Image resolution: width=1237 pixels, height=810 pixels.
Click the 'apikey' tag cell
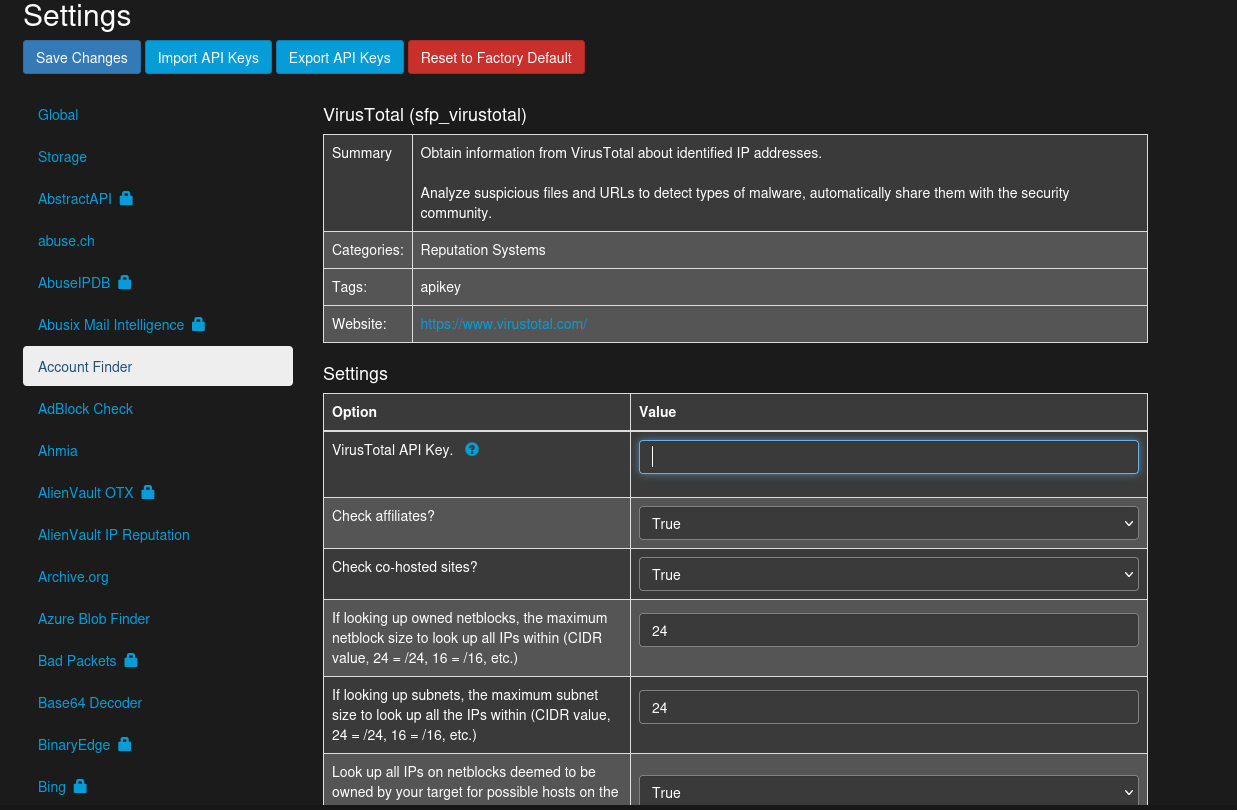pos(780,287)
